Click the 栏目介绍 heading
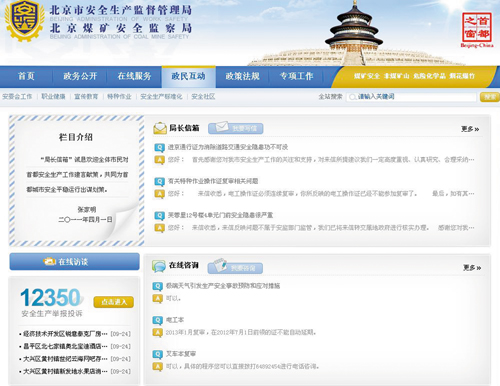This screenshot has width=500, height=386. [x=76, y=137]
